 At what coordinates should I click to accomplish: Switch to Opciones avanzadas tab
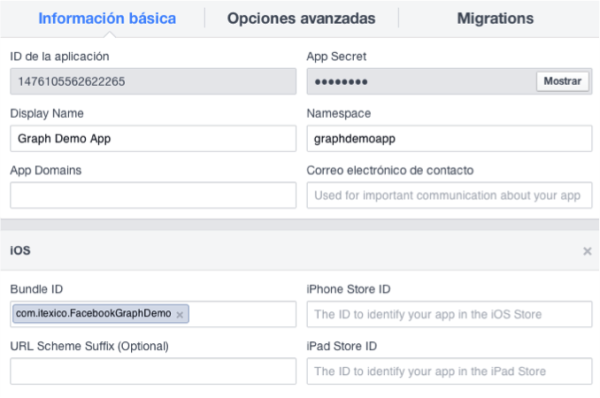(301, 18)
